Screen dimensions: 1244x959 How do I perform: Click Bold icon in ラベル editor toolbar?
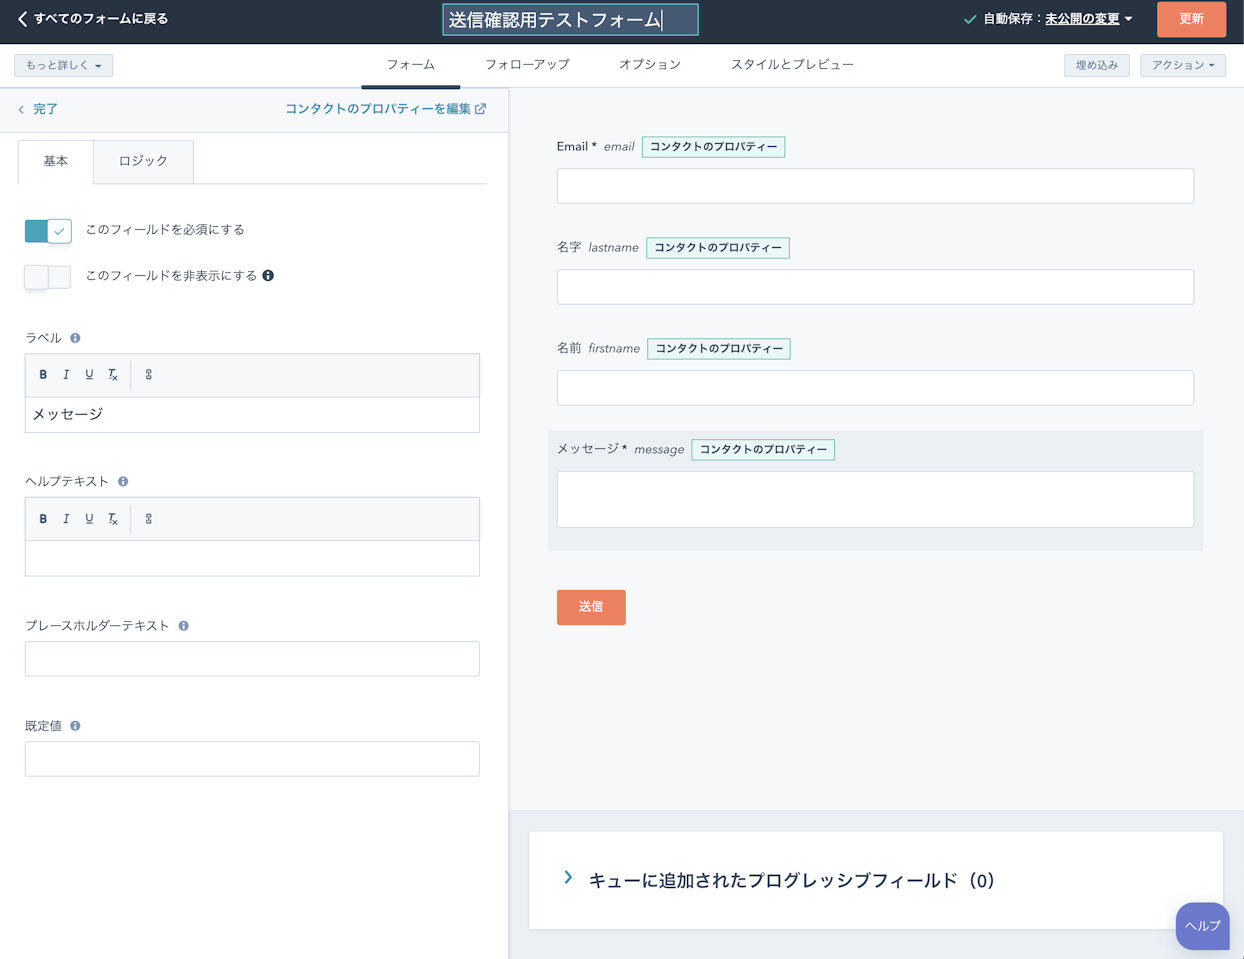click(43, 375)
